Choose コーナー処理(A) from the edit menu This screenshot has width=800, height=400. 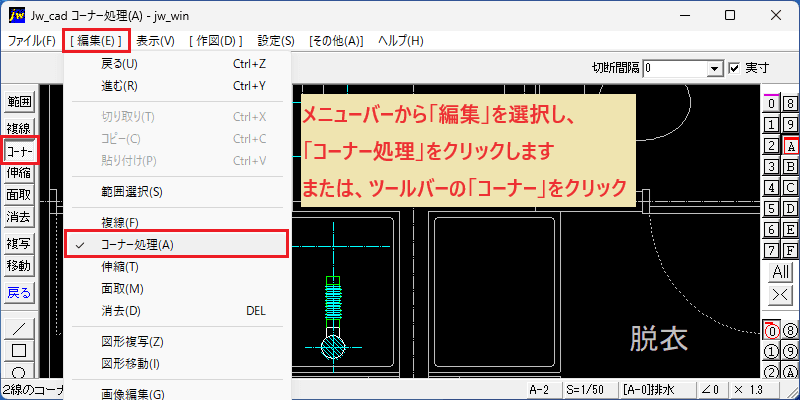[177, 244]
